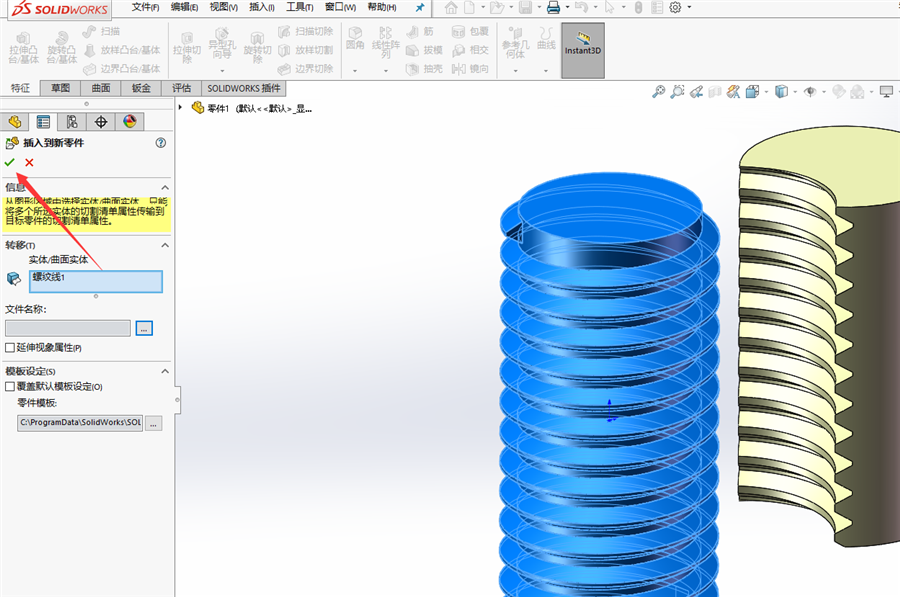Cancel with the red X icon
The height and width of the screenshot is (597, 900).
(29, 162)
